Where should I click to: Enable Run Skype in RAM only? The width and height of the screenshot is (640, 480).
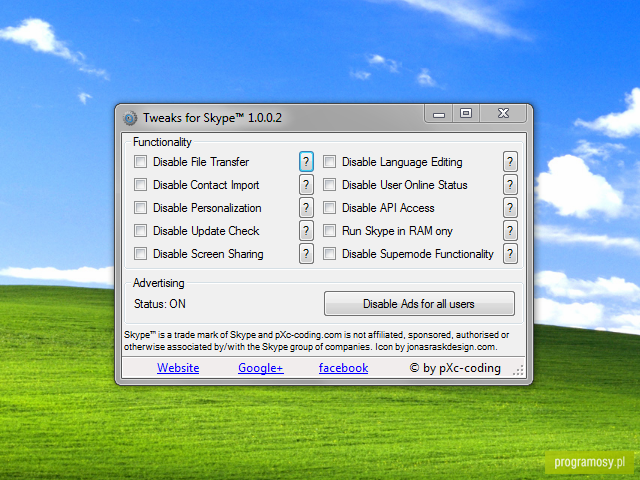(329, 231)
